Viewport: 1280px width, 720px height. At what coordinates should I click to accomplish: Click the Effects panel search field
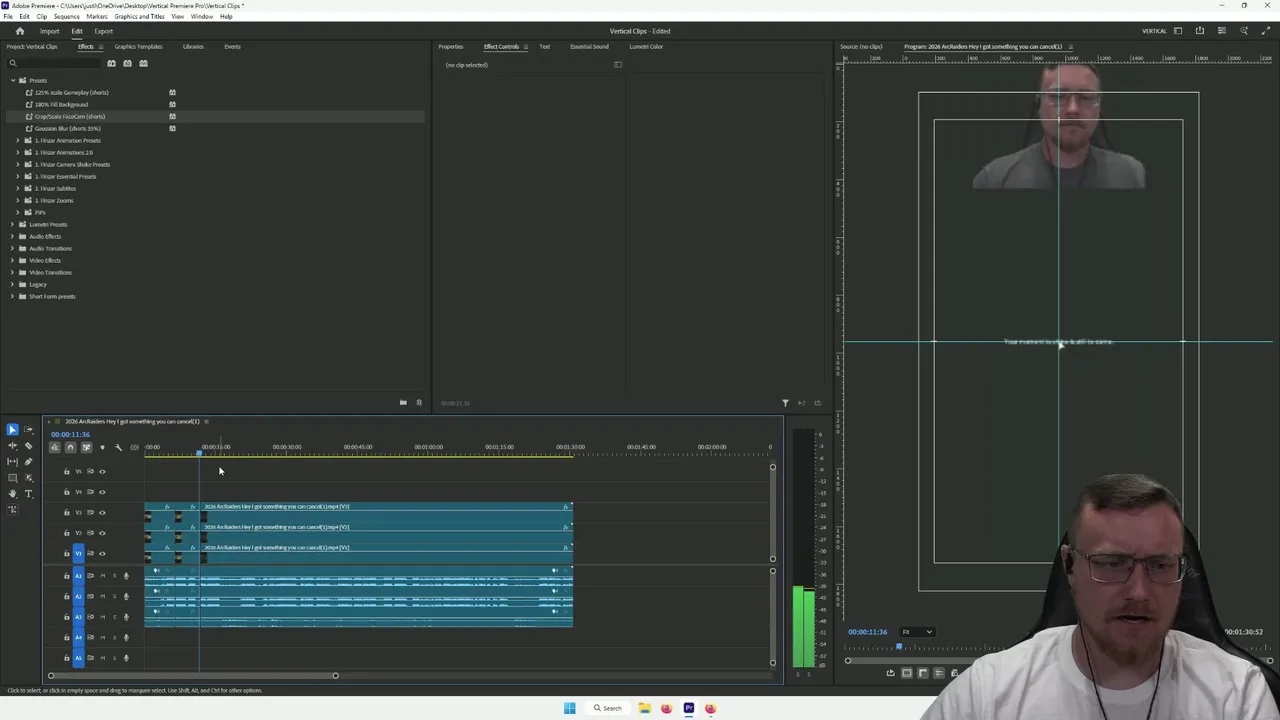pyautogui.click(x=55, y=63)
